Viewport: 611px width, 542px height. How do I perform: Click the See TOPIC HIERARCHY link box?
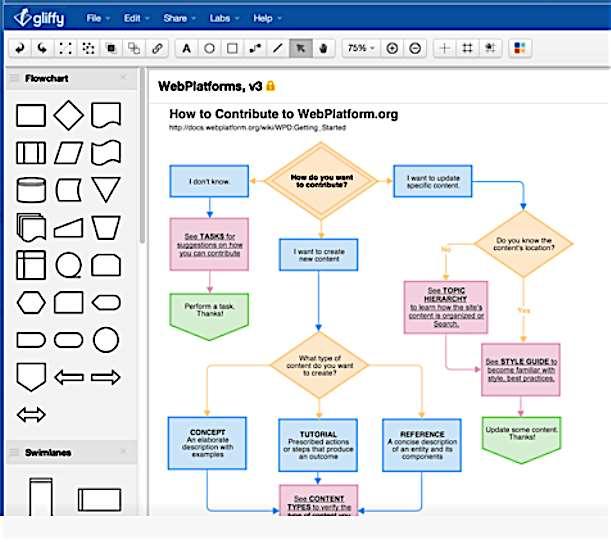click(446, 307)
